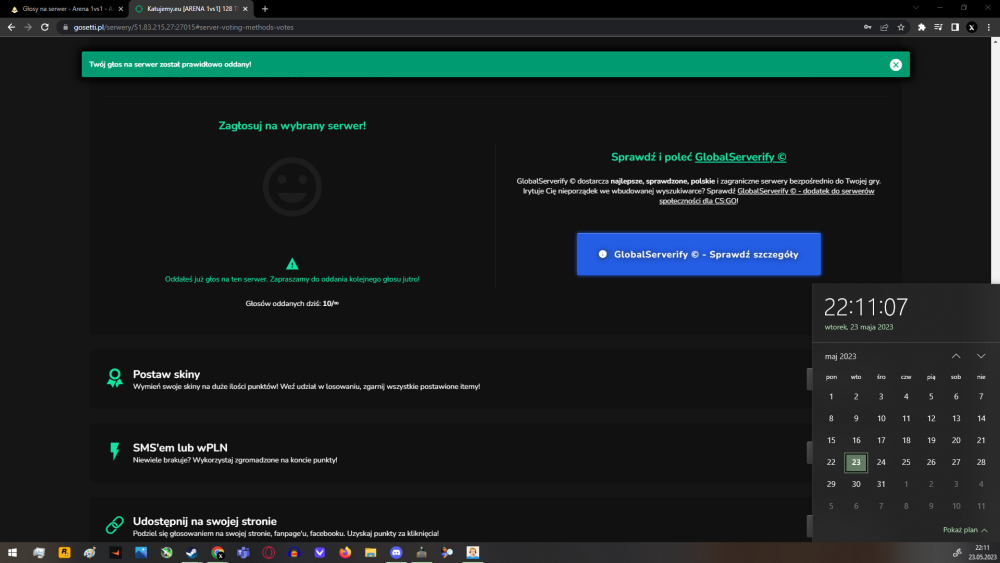1000x563 pixels.
Task: Click the share chain link icon
Action: pos(115,525)
